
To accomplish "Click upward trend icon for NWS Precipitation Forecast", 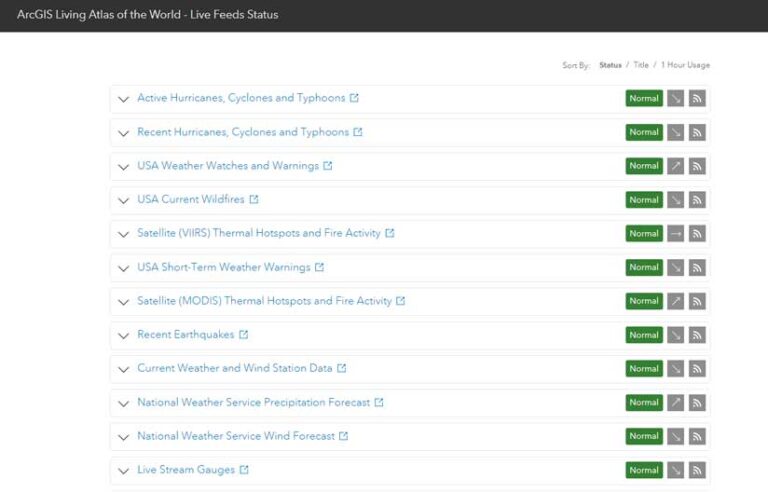I will pyautogui.click(x=675, y=403).
